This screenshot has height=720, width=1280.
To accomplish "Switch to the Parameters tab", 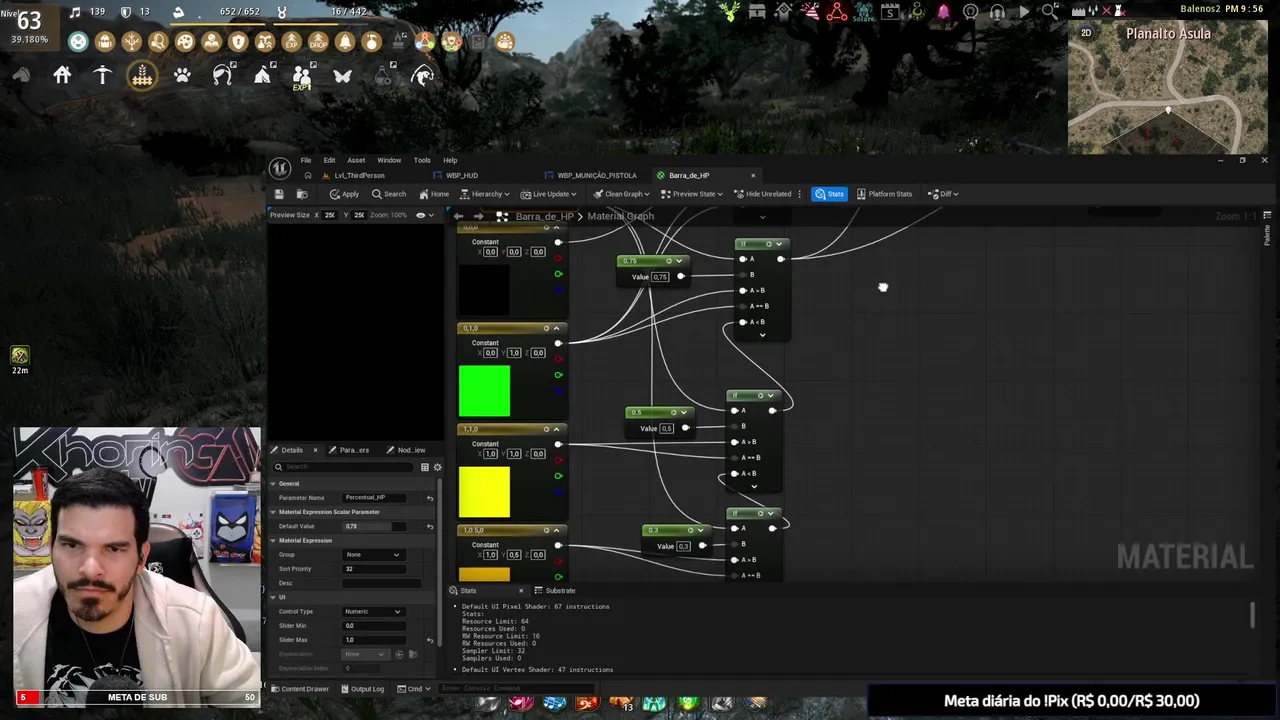I will pyautogui.click(x=353, y=450).
